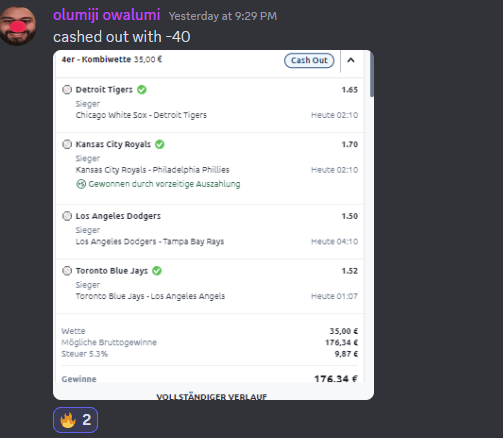Open the olumiji owalumi username
The image size is (503, 438).
[106, 15]
